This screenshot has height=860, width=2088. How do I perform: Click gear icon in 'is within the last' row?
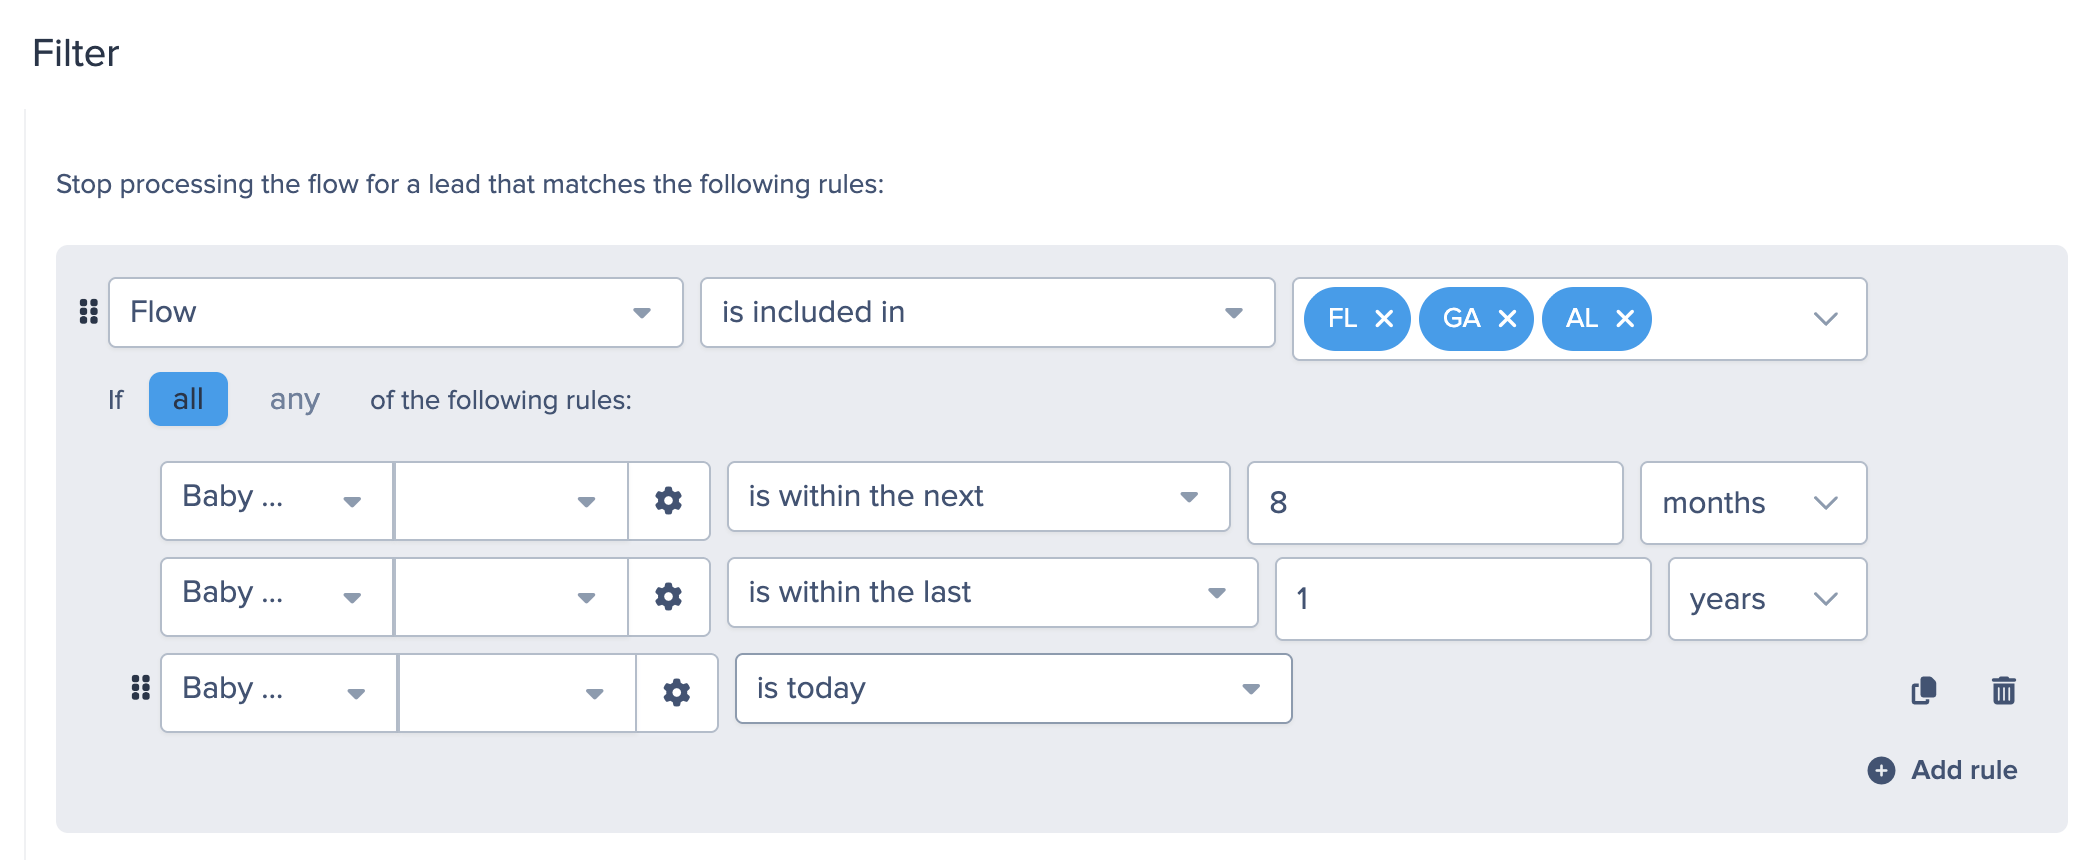[668, 596]
